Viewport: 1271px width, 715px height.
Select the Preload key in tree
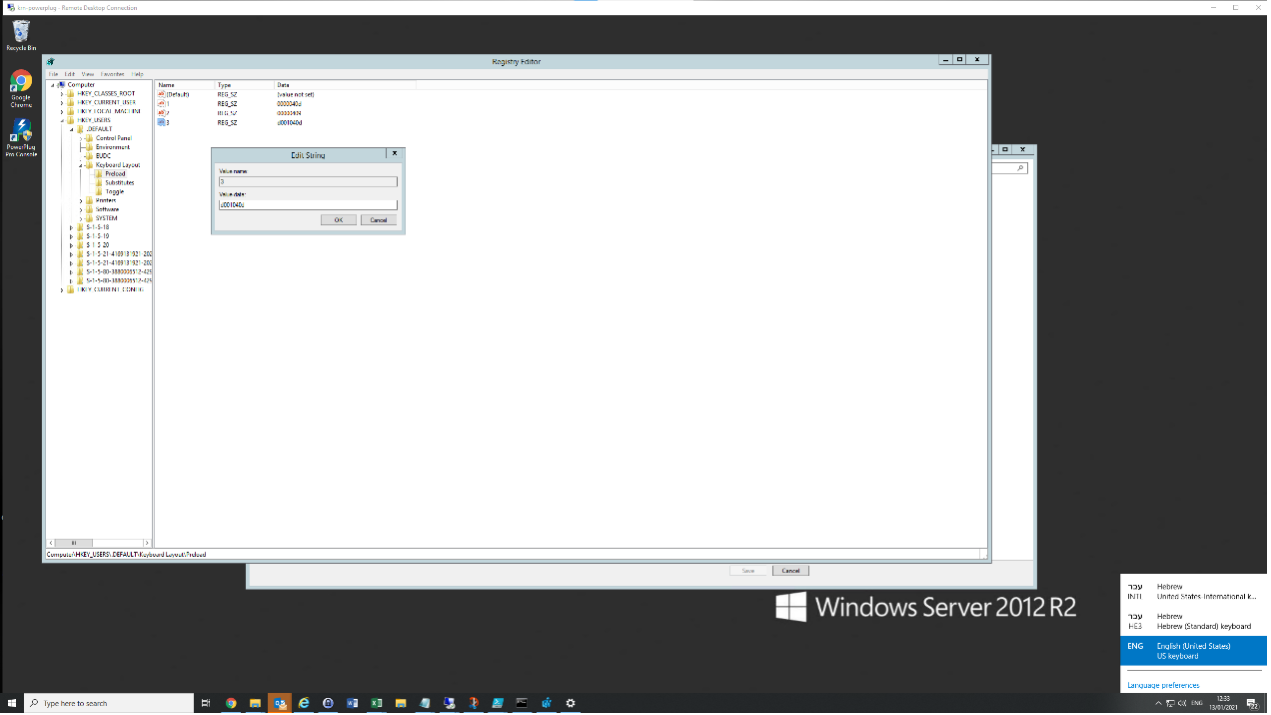coord(115,174)
